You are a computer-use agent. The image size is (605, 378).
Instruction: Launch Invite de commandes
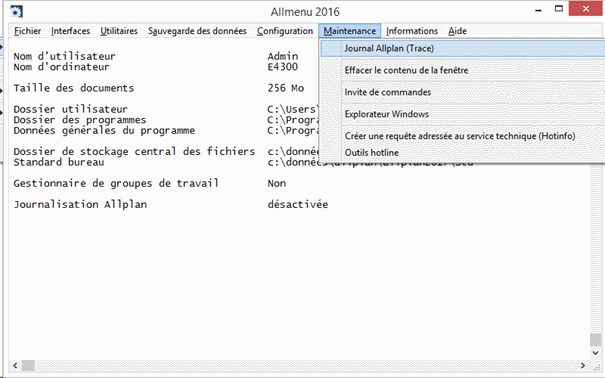(x=463, y=92)
